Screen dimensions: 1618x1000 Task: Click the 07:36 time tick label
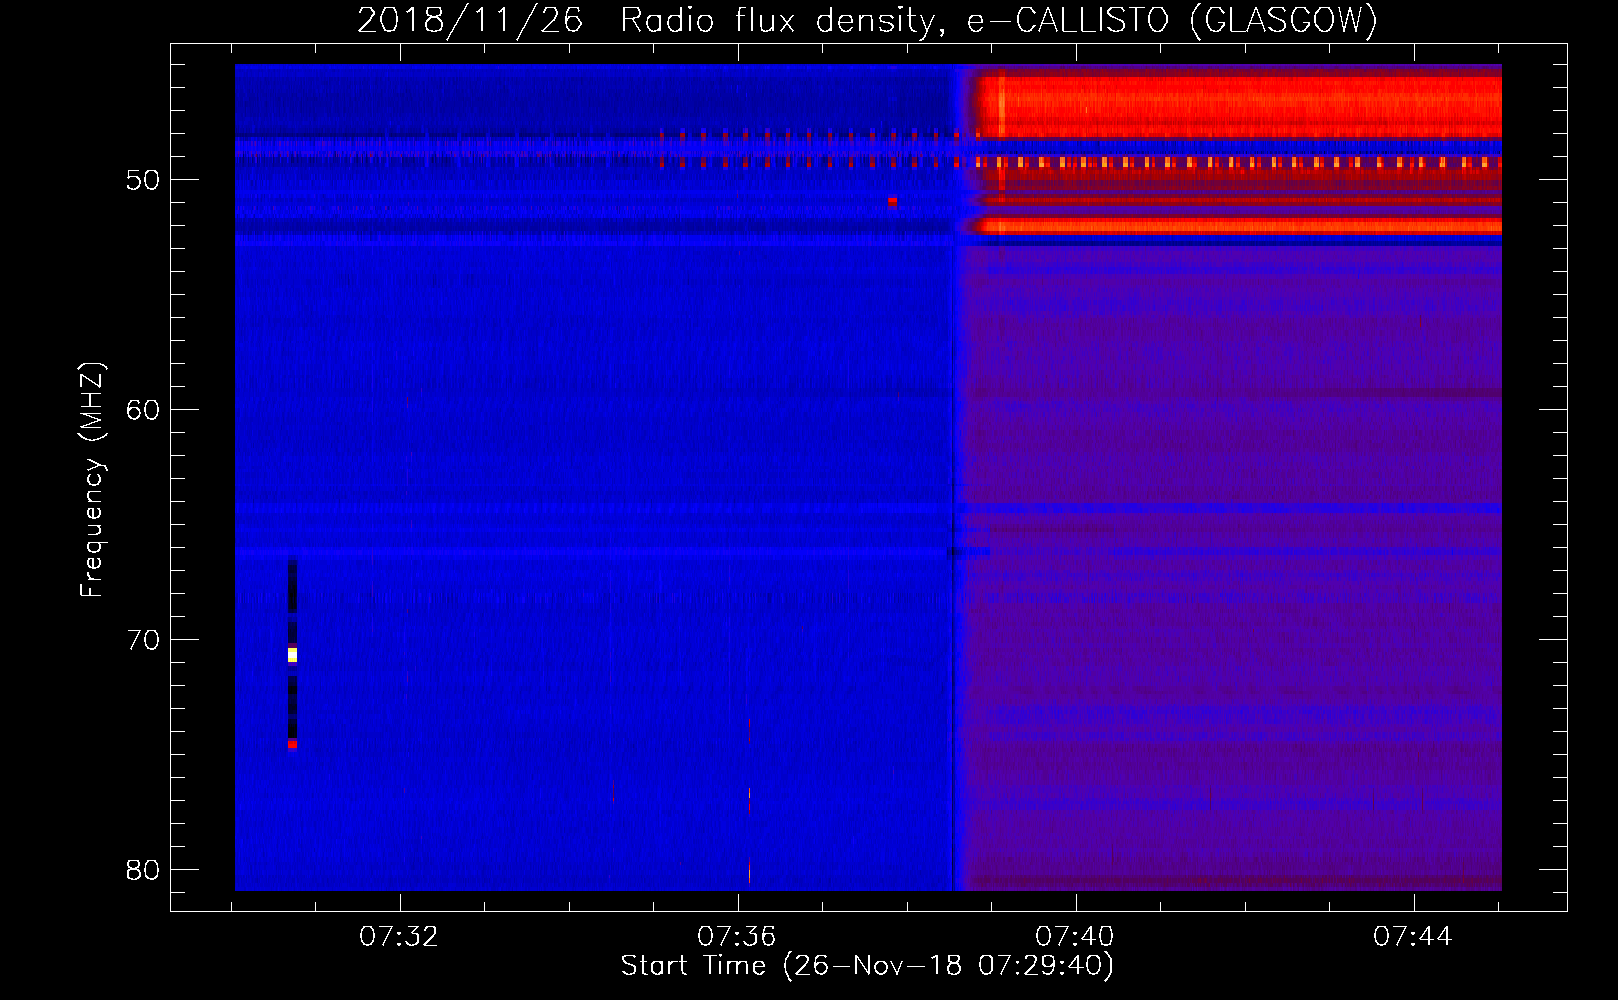pos(737,937)
